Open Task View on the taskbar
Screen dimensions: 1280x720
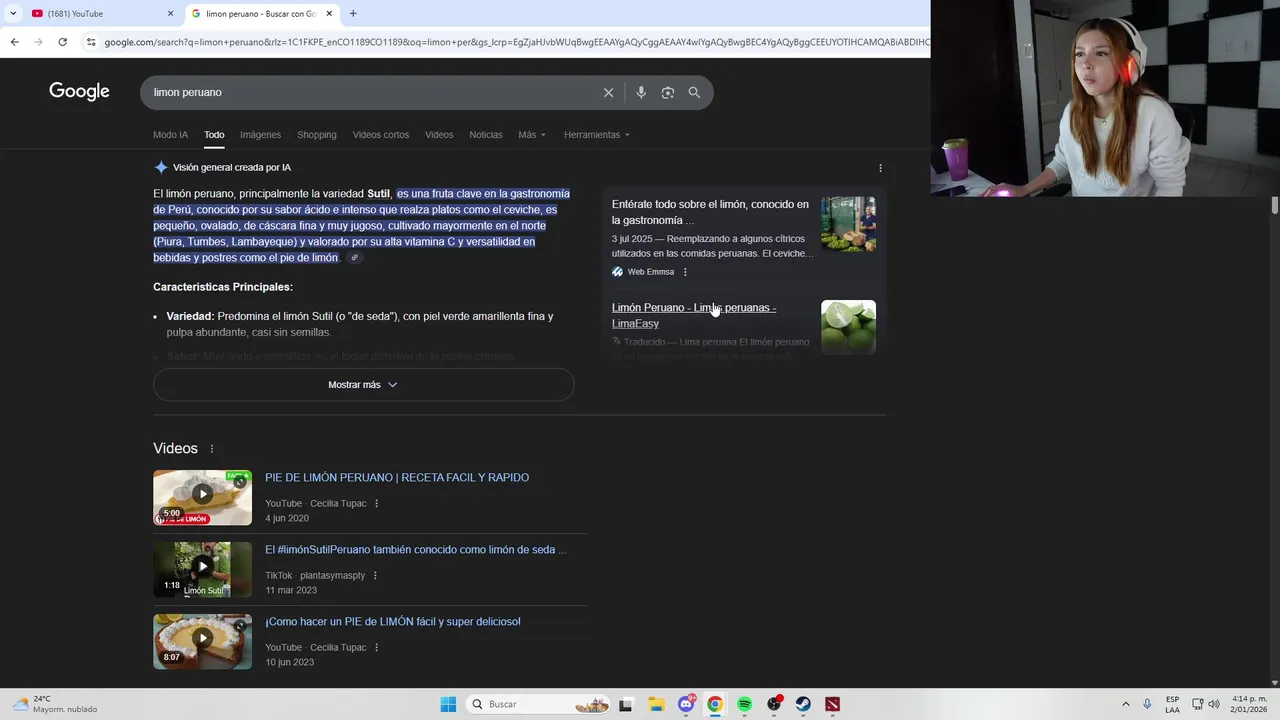pos(626,704)
